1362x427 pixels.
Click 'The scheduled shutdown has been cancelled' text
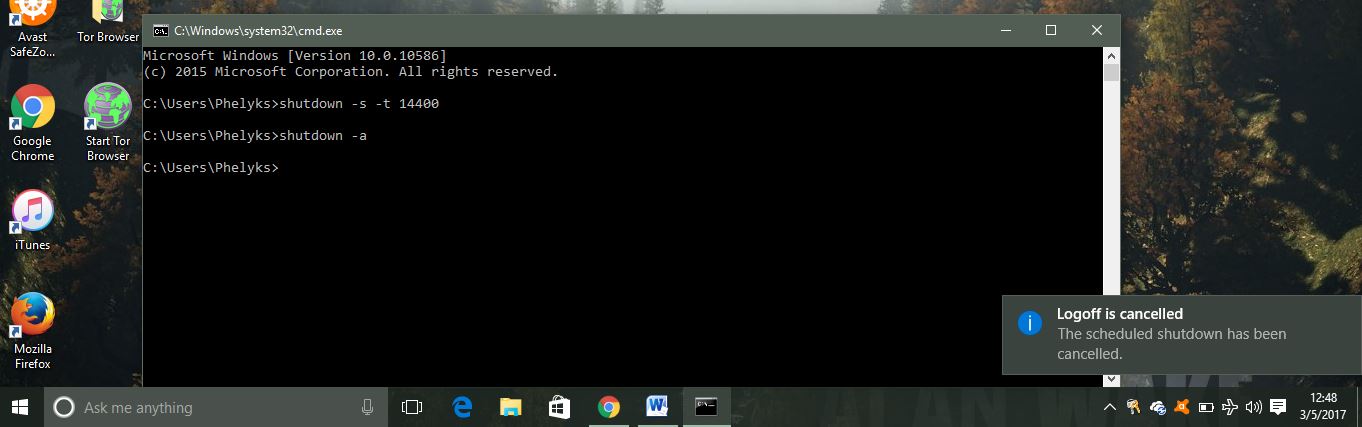point(1172,344)
